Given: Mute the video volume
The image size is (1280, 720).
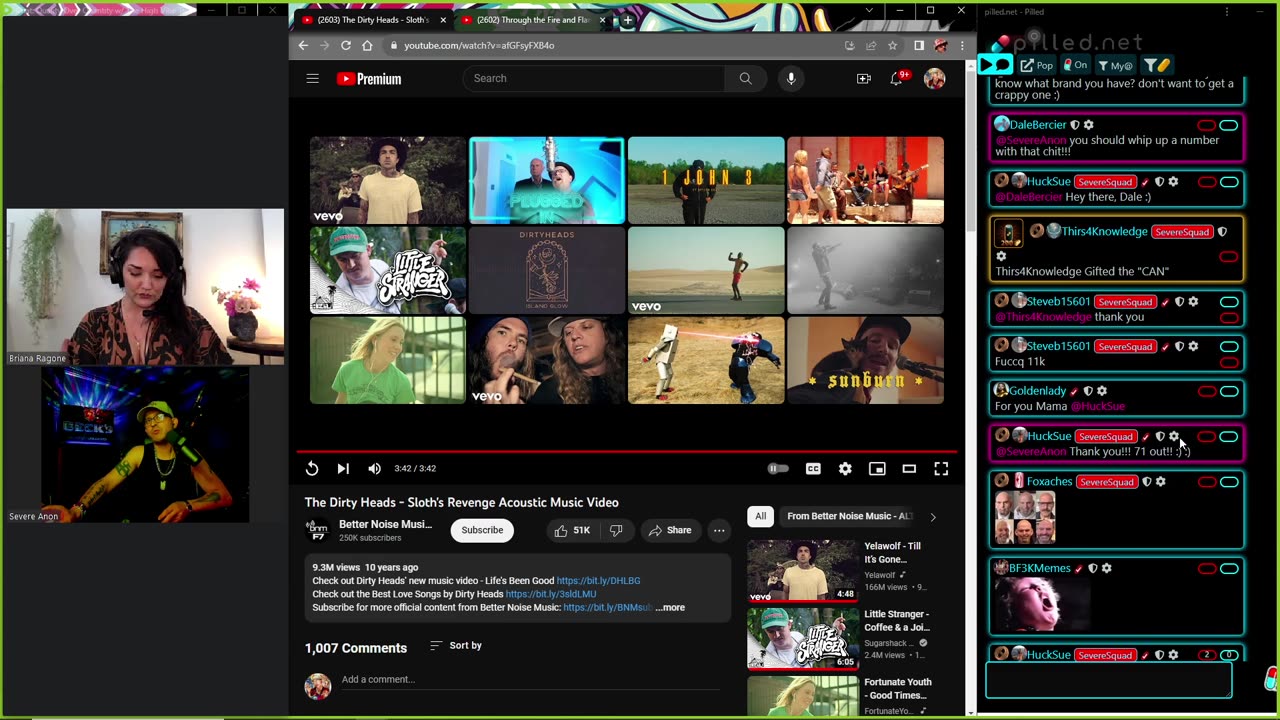Looking at the screenshot, I should [x=374, y=468].
